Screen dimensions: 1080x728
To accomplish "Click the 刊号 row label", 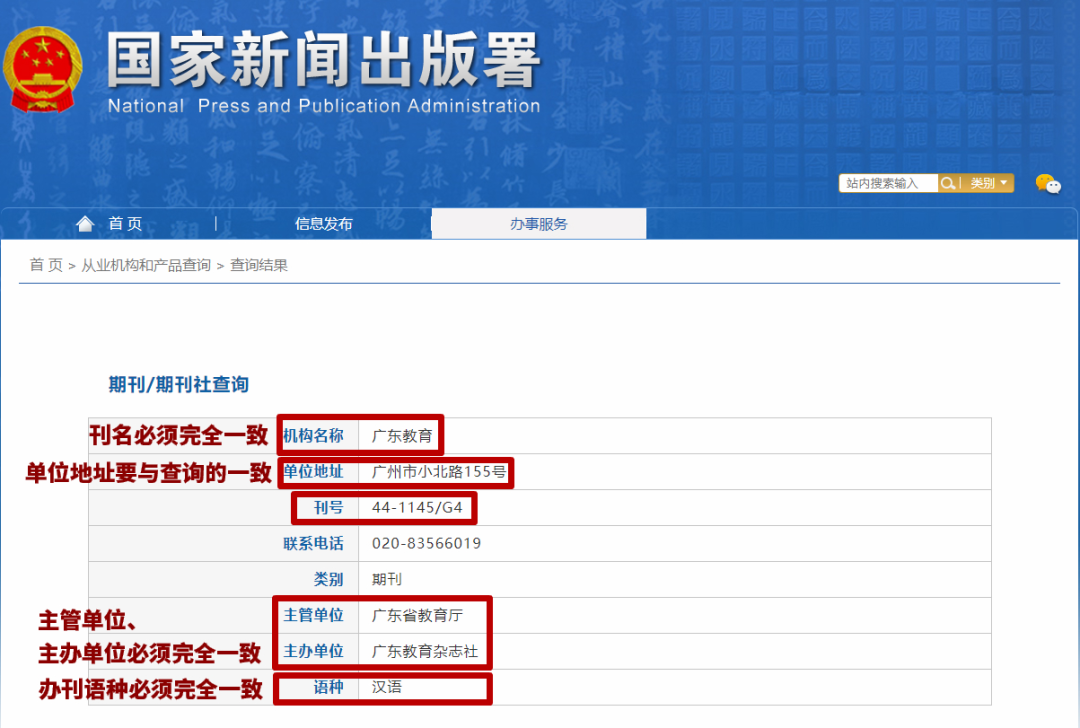I will pos(329,508).
